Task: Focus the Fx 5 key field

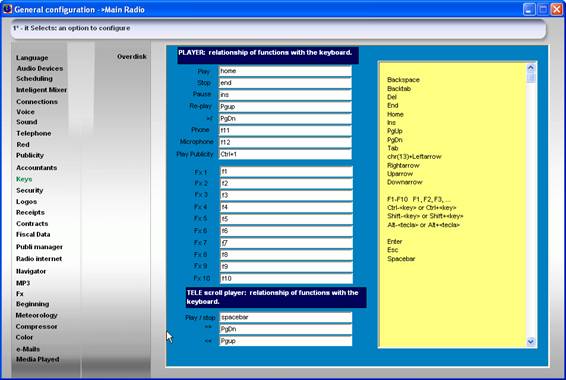Action: [x=286, y=219]
